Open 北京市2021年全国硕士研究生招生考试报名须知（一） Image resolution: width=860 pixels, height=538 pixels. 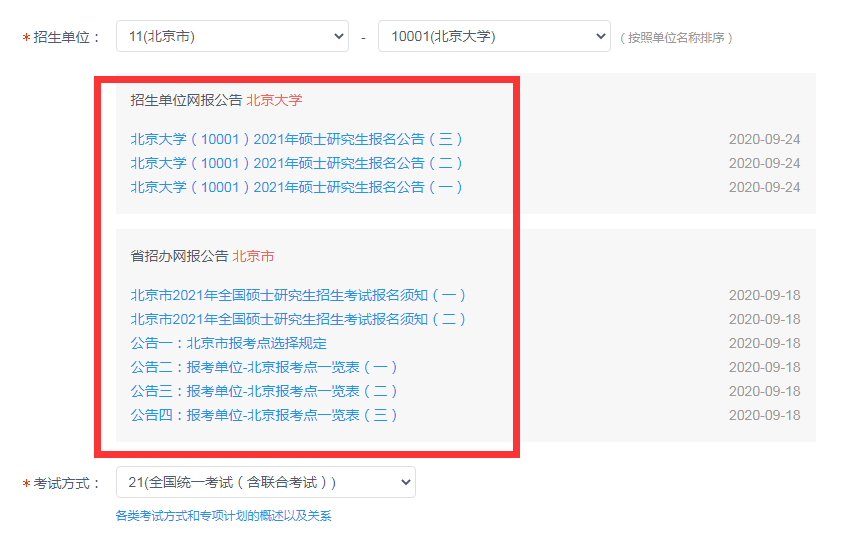[298, 296]
